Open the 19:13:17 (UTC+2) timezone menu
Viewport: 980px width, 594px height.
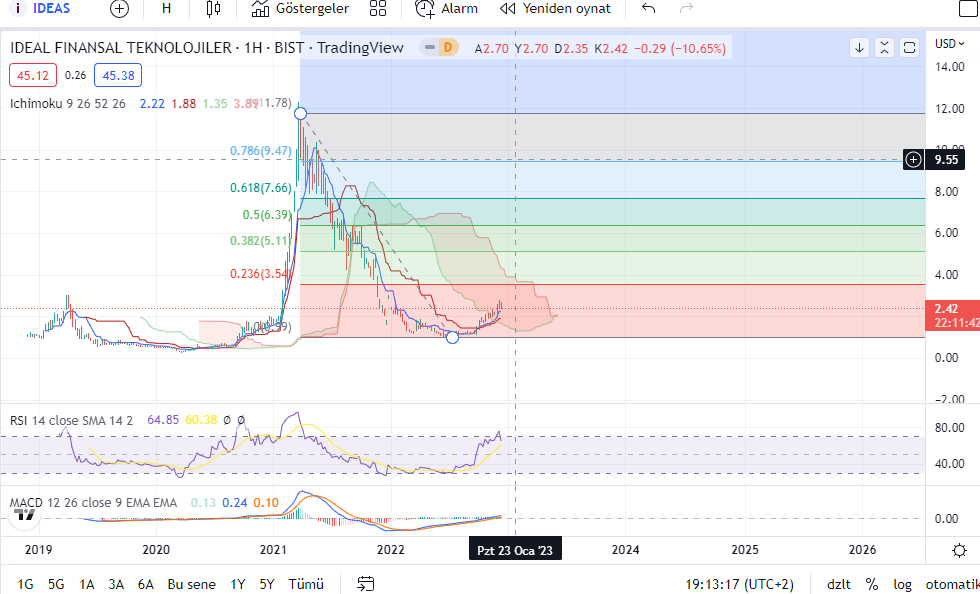click(x=739, y=584)
